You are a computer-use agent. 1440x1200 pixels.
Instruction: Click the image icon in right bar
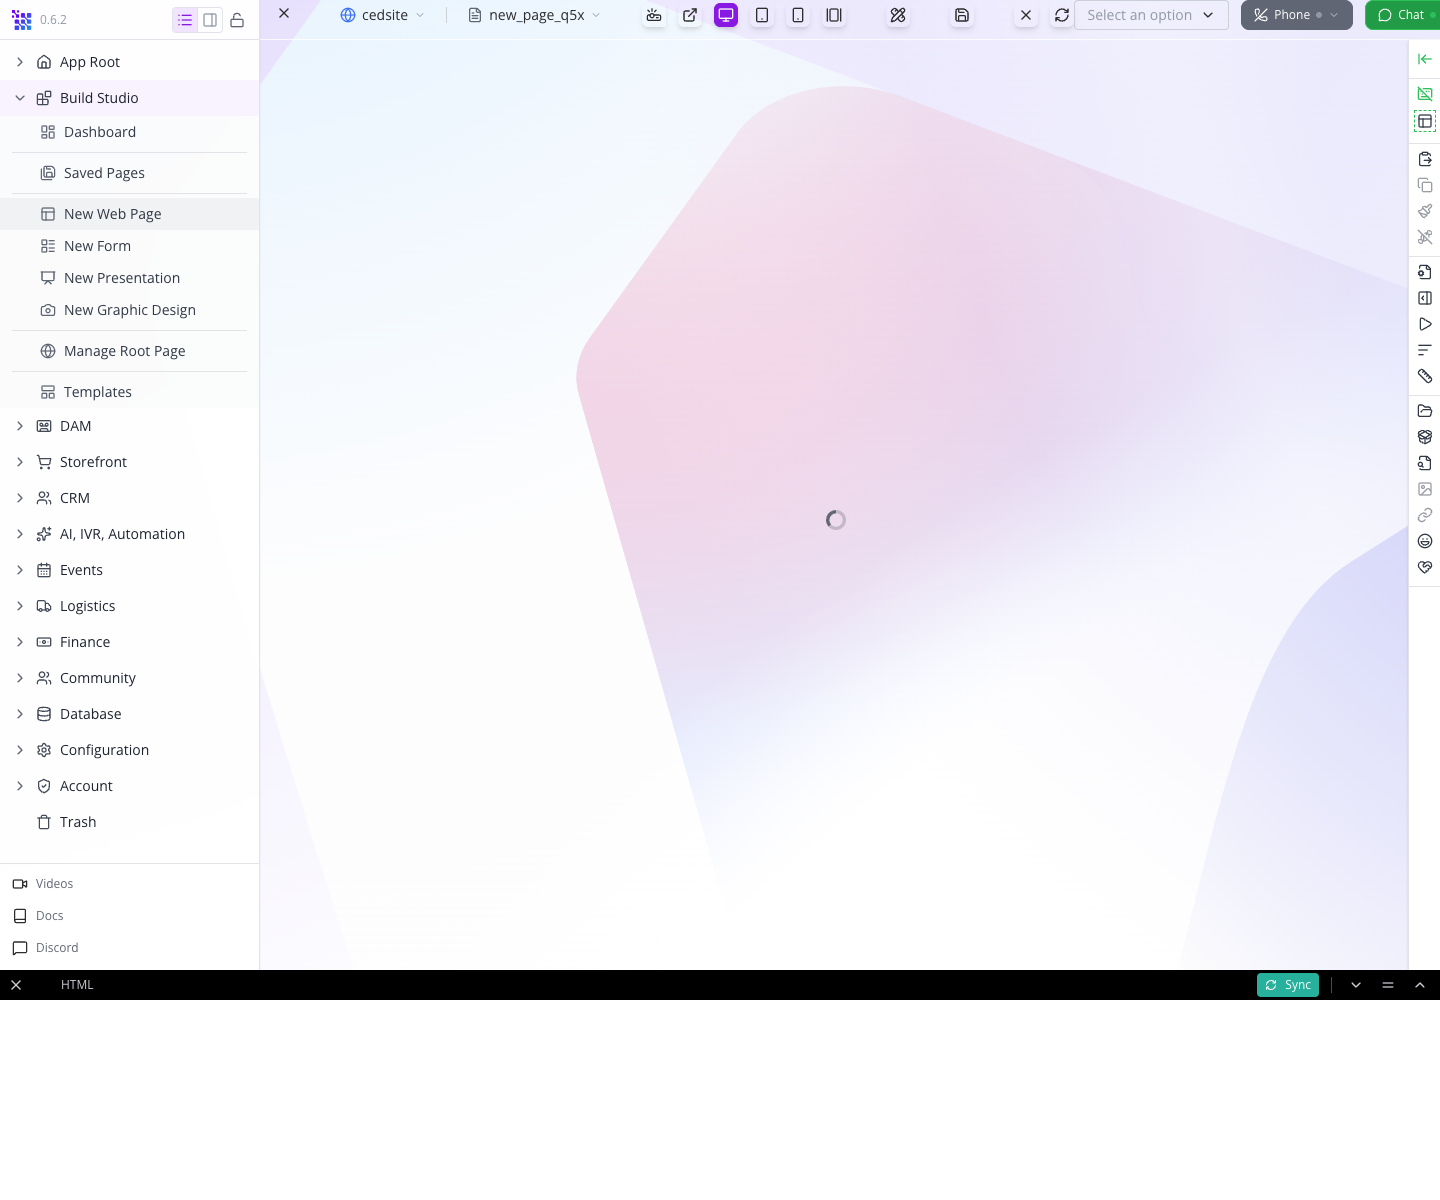(1425, 489)
